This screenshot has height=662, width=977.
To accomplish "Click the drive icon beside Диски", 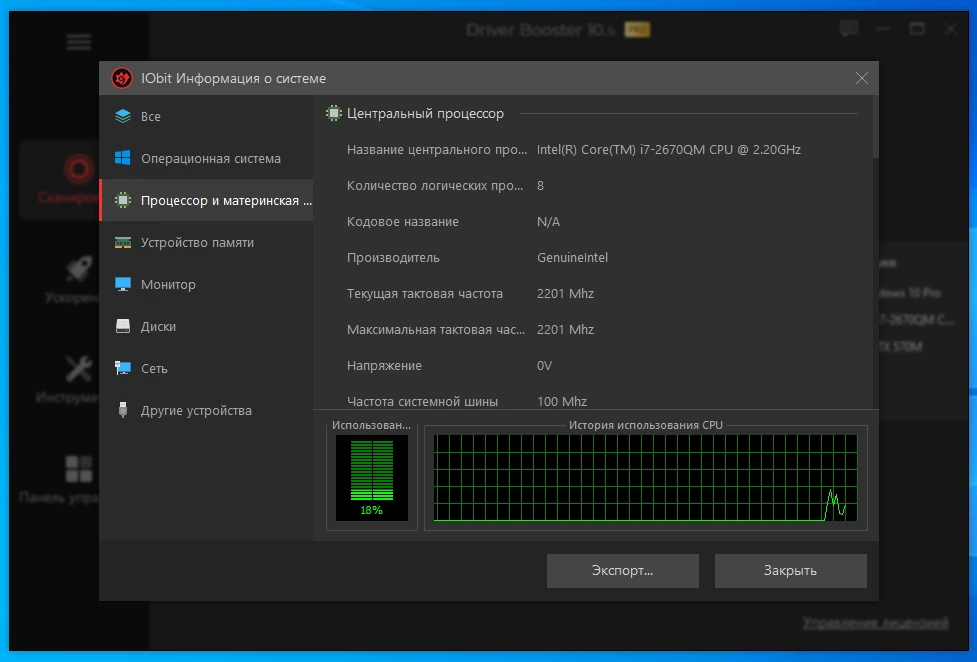I will 123,326.
